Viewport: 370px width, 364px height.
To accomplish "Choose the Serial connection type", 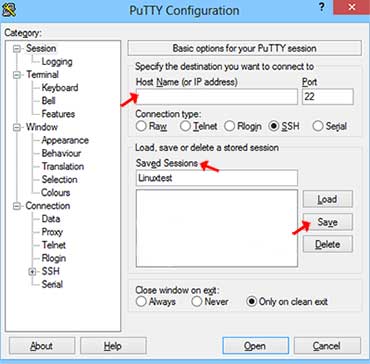I will [x=318, y=126].
